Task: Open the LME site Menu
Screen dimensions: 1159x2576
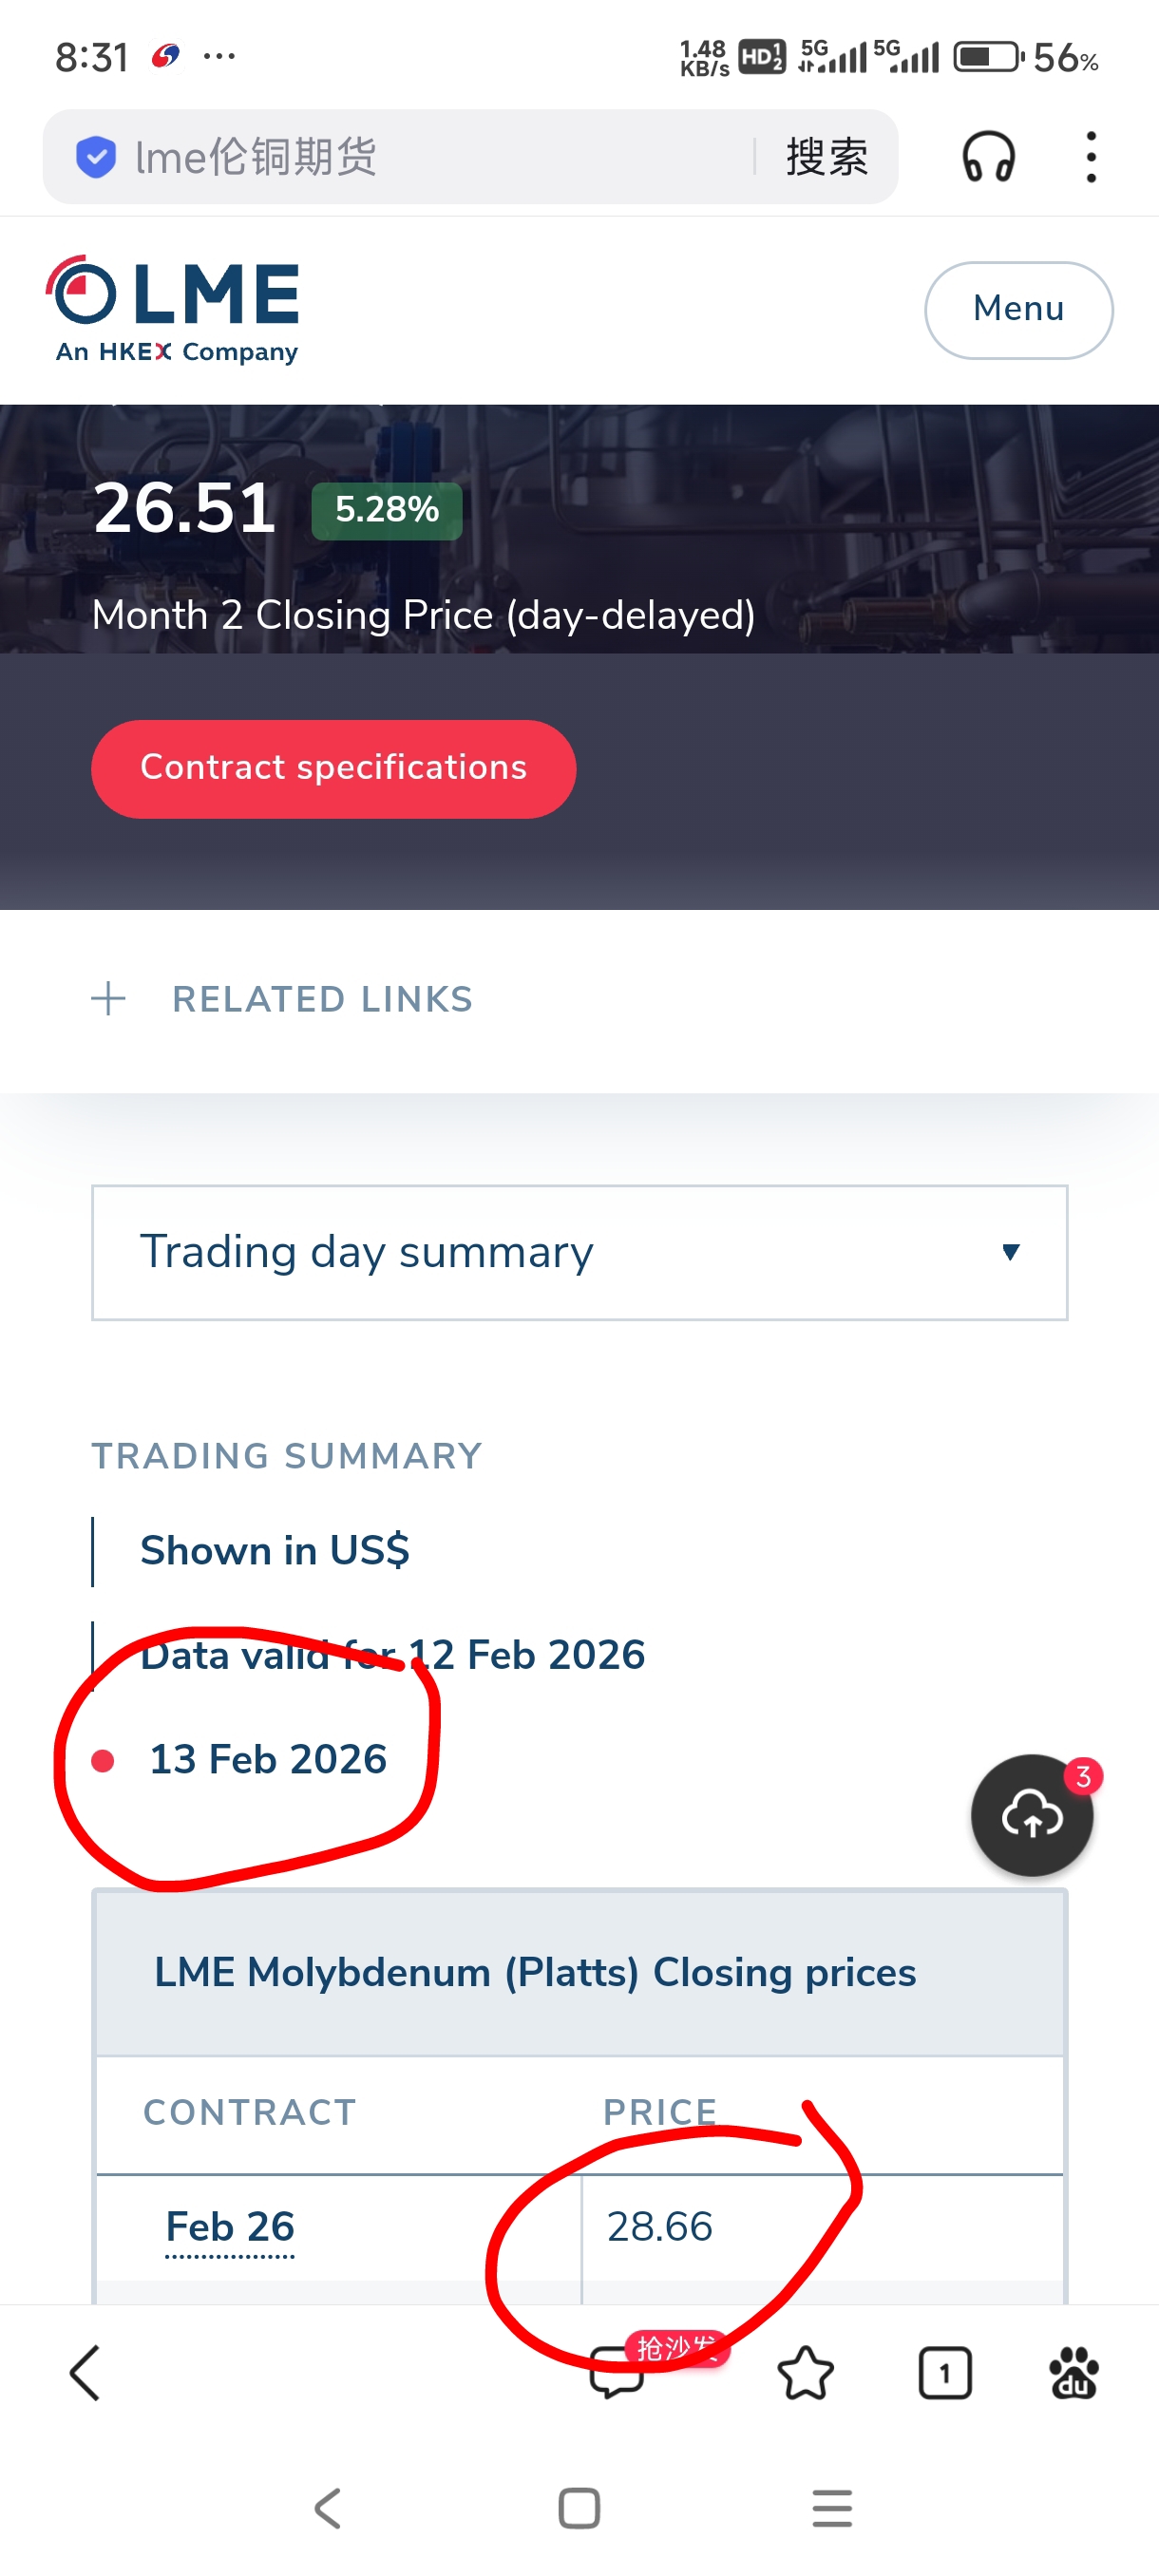Action: click(x=1018, y=310)
